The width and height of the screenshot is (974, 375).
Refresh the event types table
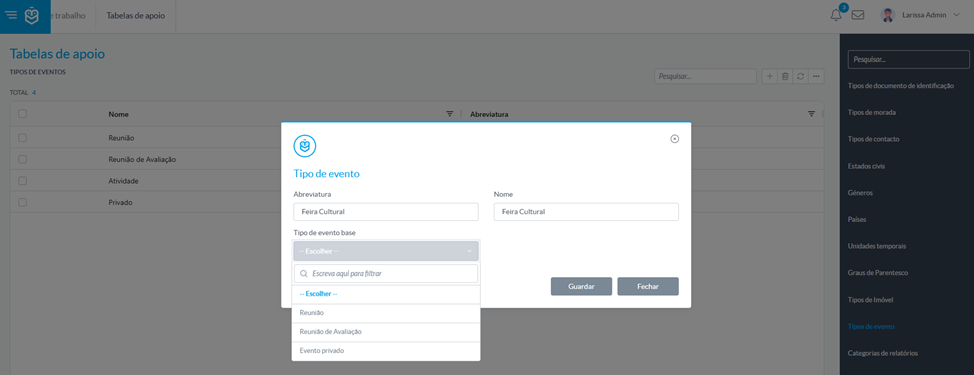click(801, 76)
